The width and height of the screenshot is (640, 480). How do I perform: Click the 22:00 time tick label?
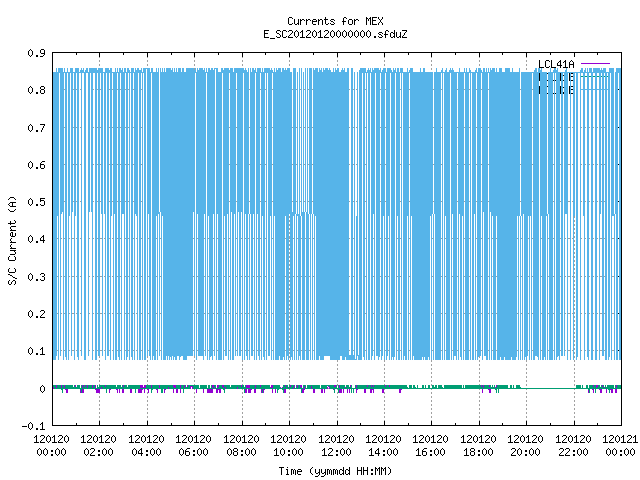[x=573, y=452]
